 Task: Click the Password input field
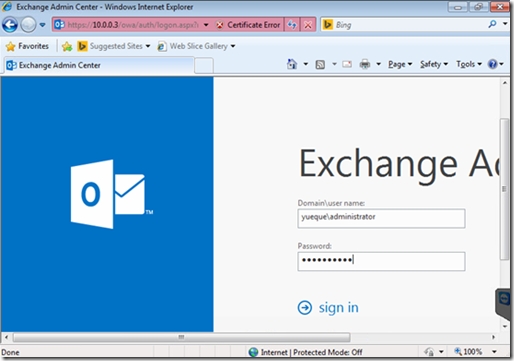click(381, 261)
